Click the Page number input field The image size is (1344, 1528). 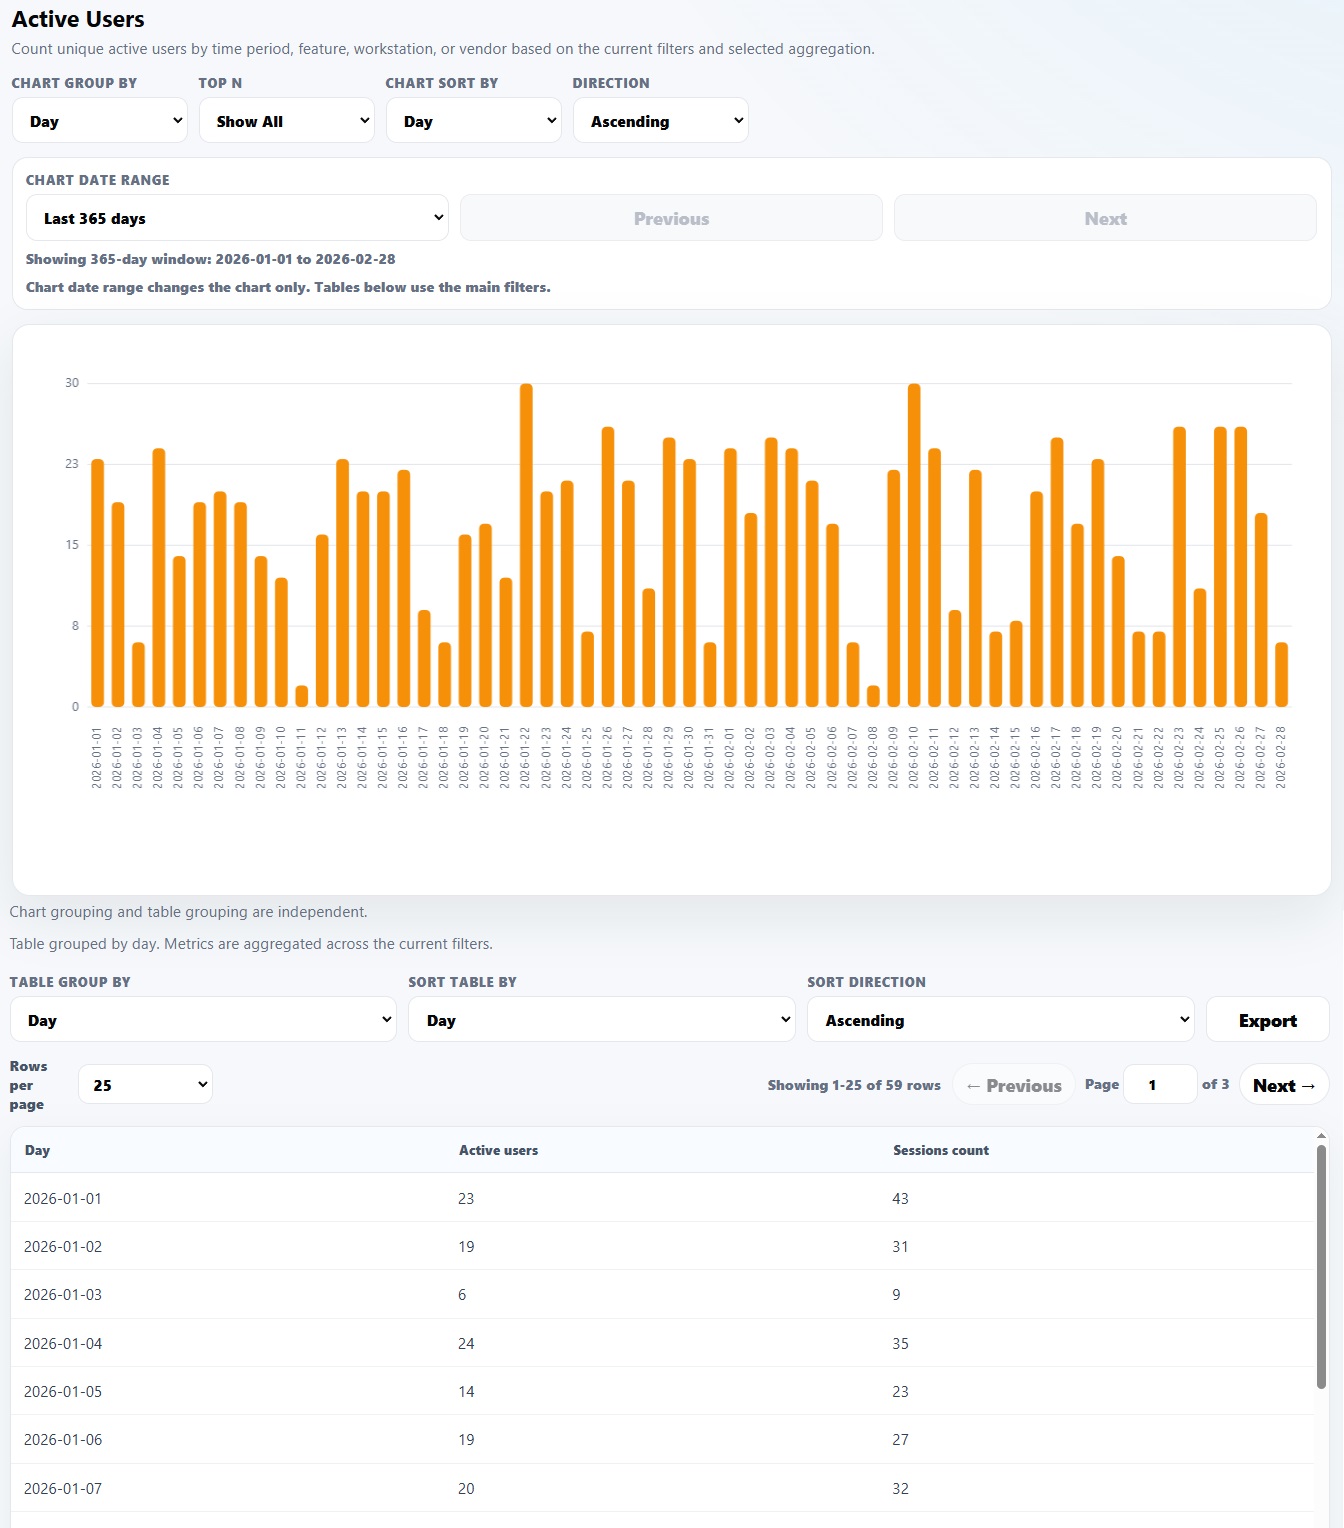point(1160,1085)
